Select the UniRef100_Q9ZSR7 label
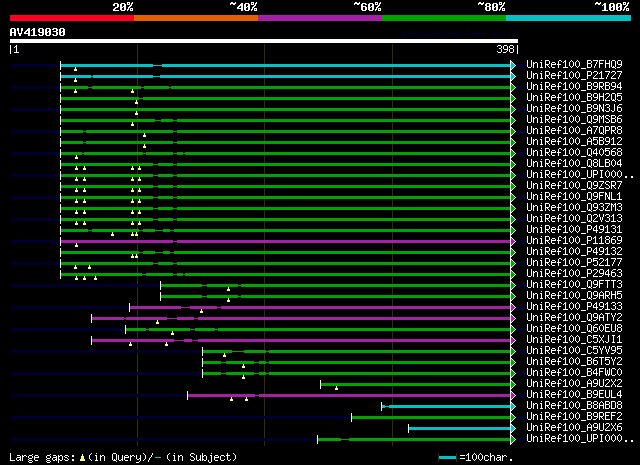The width and height of the screenshot is (640, 465). coord(574,186)
